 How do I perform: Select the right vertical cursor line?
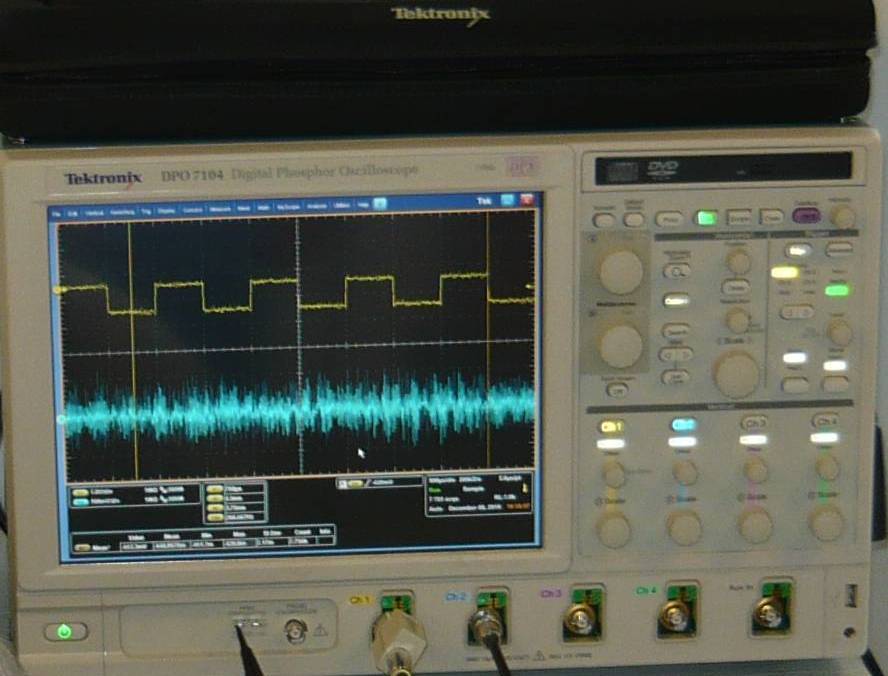[x=488, y=340]
